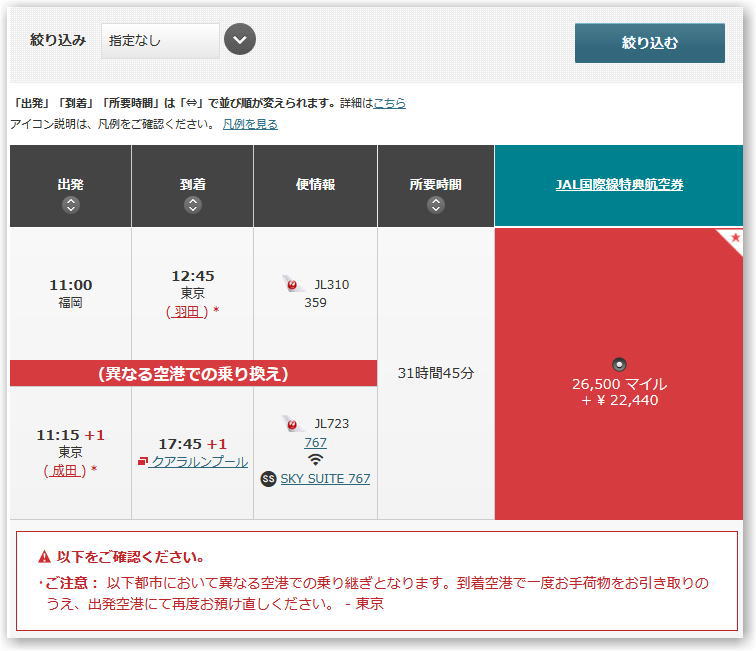Click the 絞り込み label text
The width and height of the screenshot is (756, 651).
[58, 40]
